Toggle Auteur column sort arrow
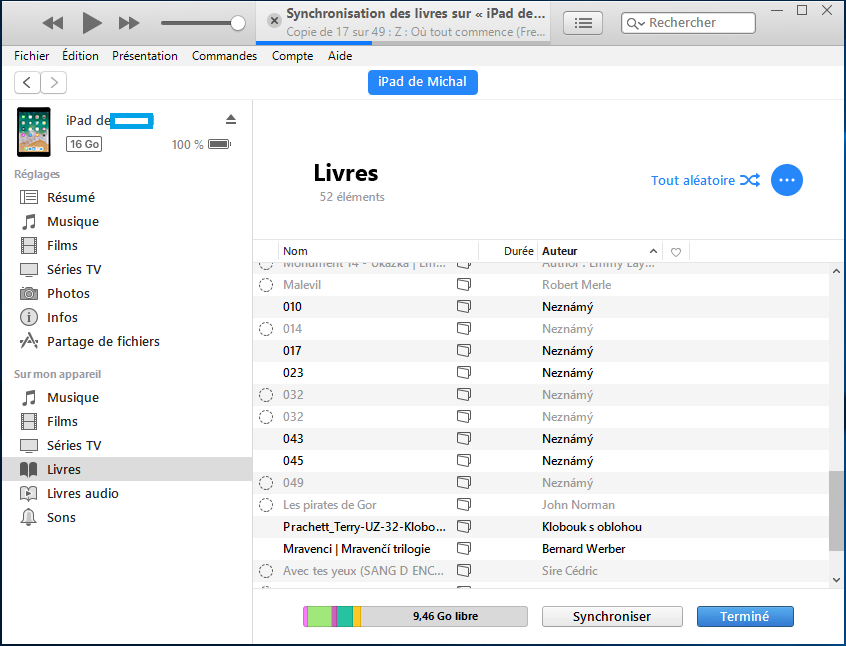This screenshot has width=846, height=646. [653, 251]
